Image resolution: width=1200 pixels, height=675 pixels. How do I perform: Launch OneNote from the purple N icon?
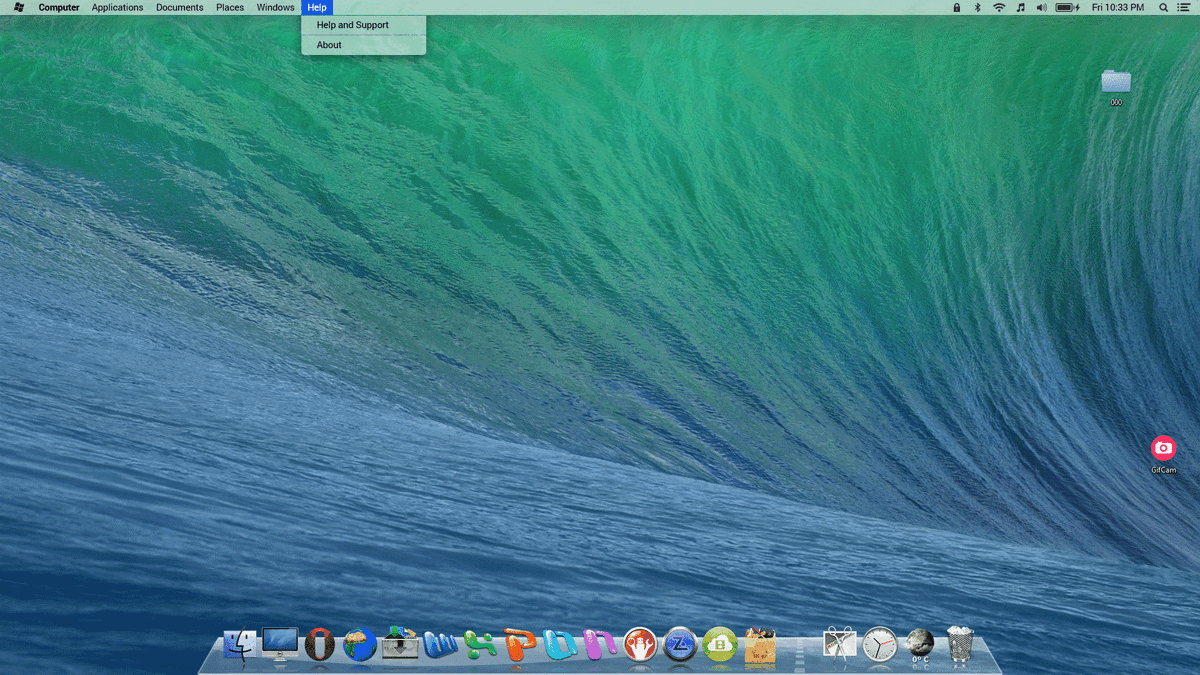(600, 644)
